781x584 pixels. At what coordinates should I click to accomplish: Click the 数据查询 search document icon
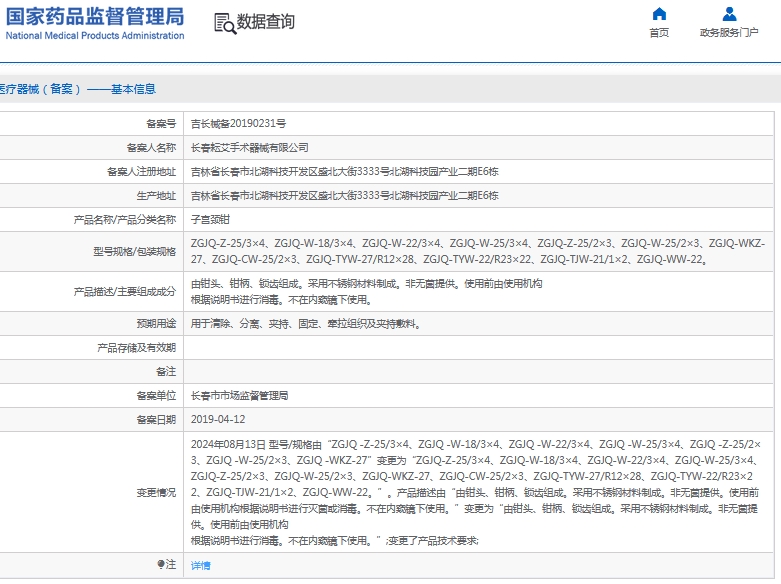(x=225, y=23)
